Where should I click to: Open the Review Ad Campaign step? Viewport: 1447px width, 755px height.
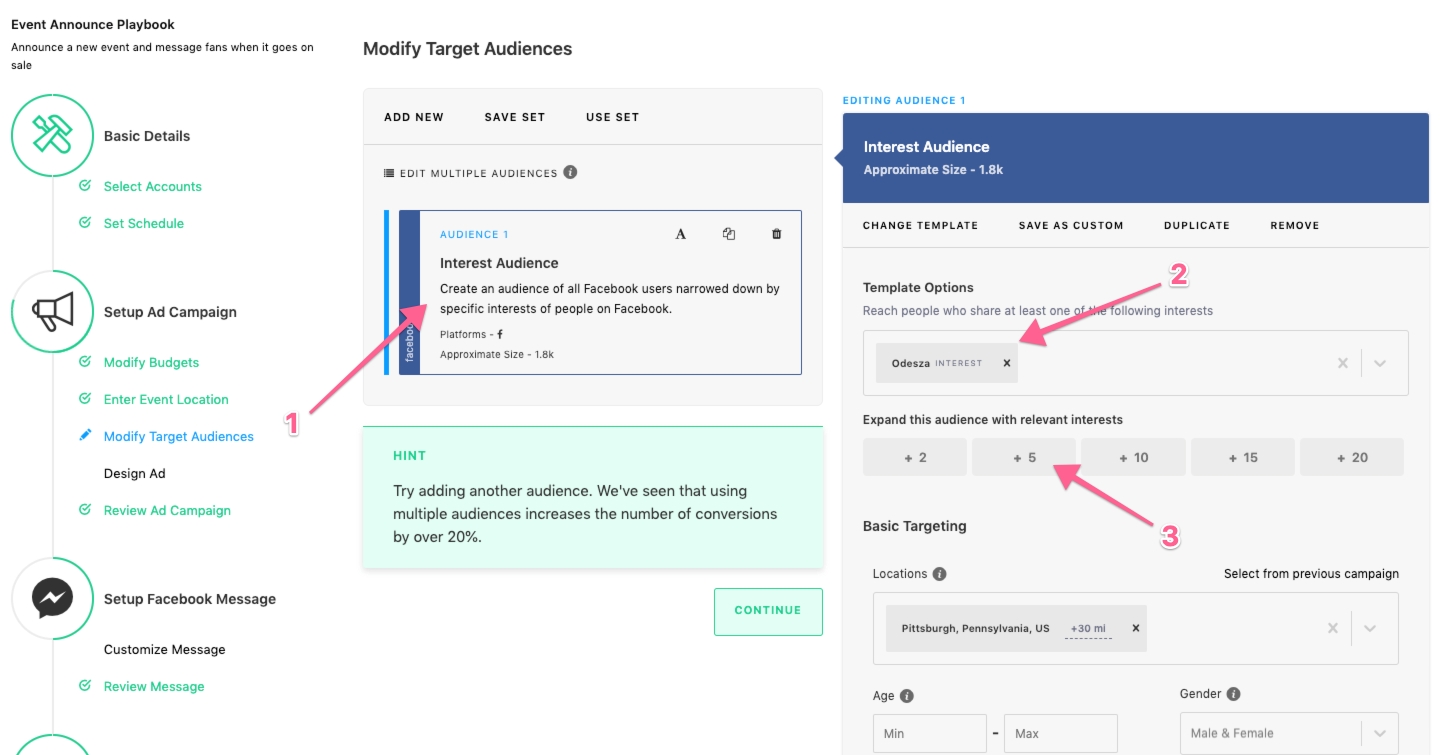[167, 510]
